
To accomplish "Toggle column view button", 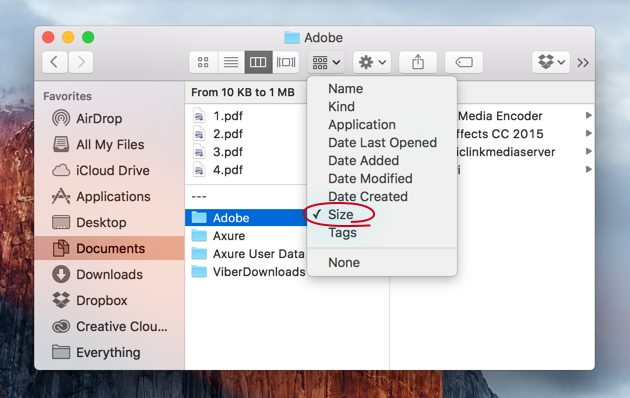I will pyautogui.click(x=258, y=62).
